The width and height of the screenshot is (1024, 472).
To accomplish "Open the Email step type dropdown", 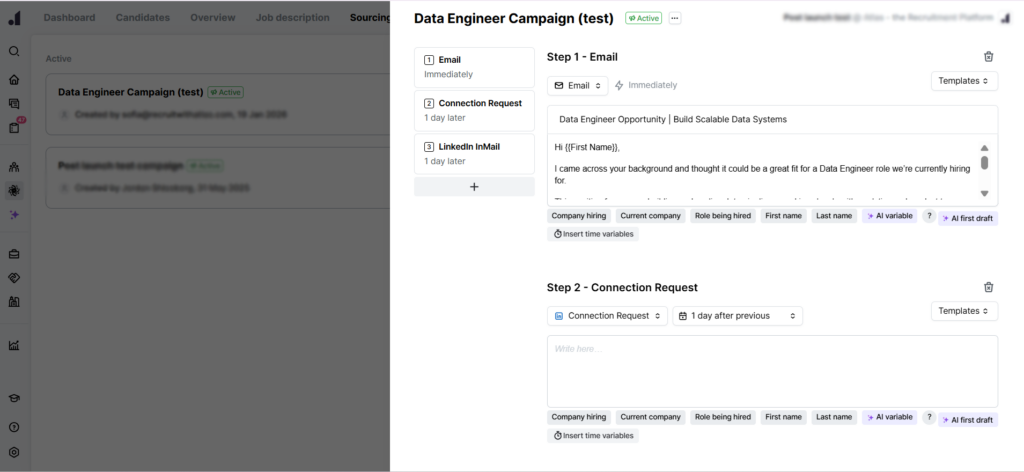I will point(577,86).
